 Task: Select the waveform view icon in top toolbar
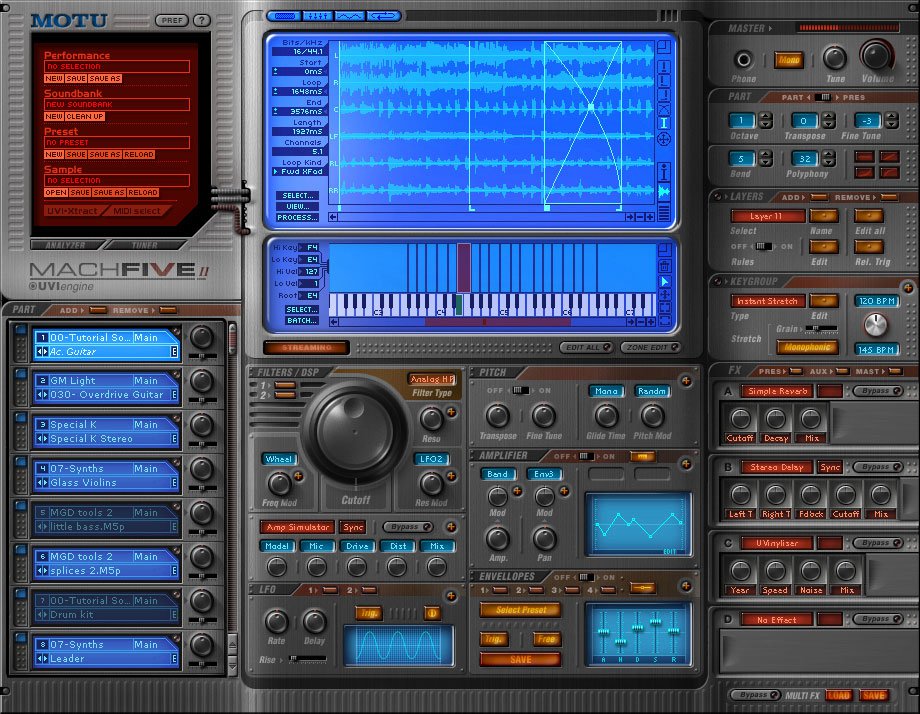pos(282,15)
